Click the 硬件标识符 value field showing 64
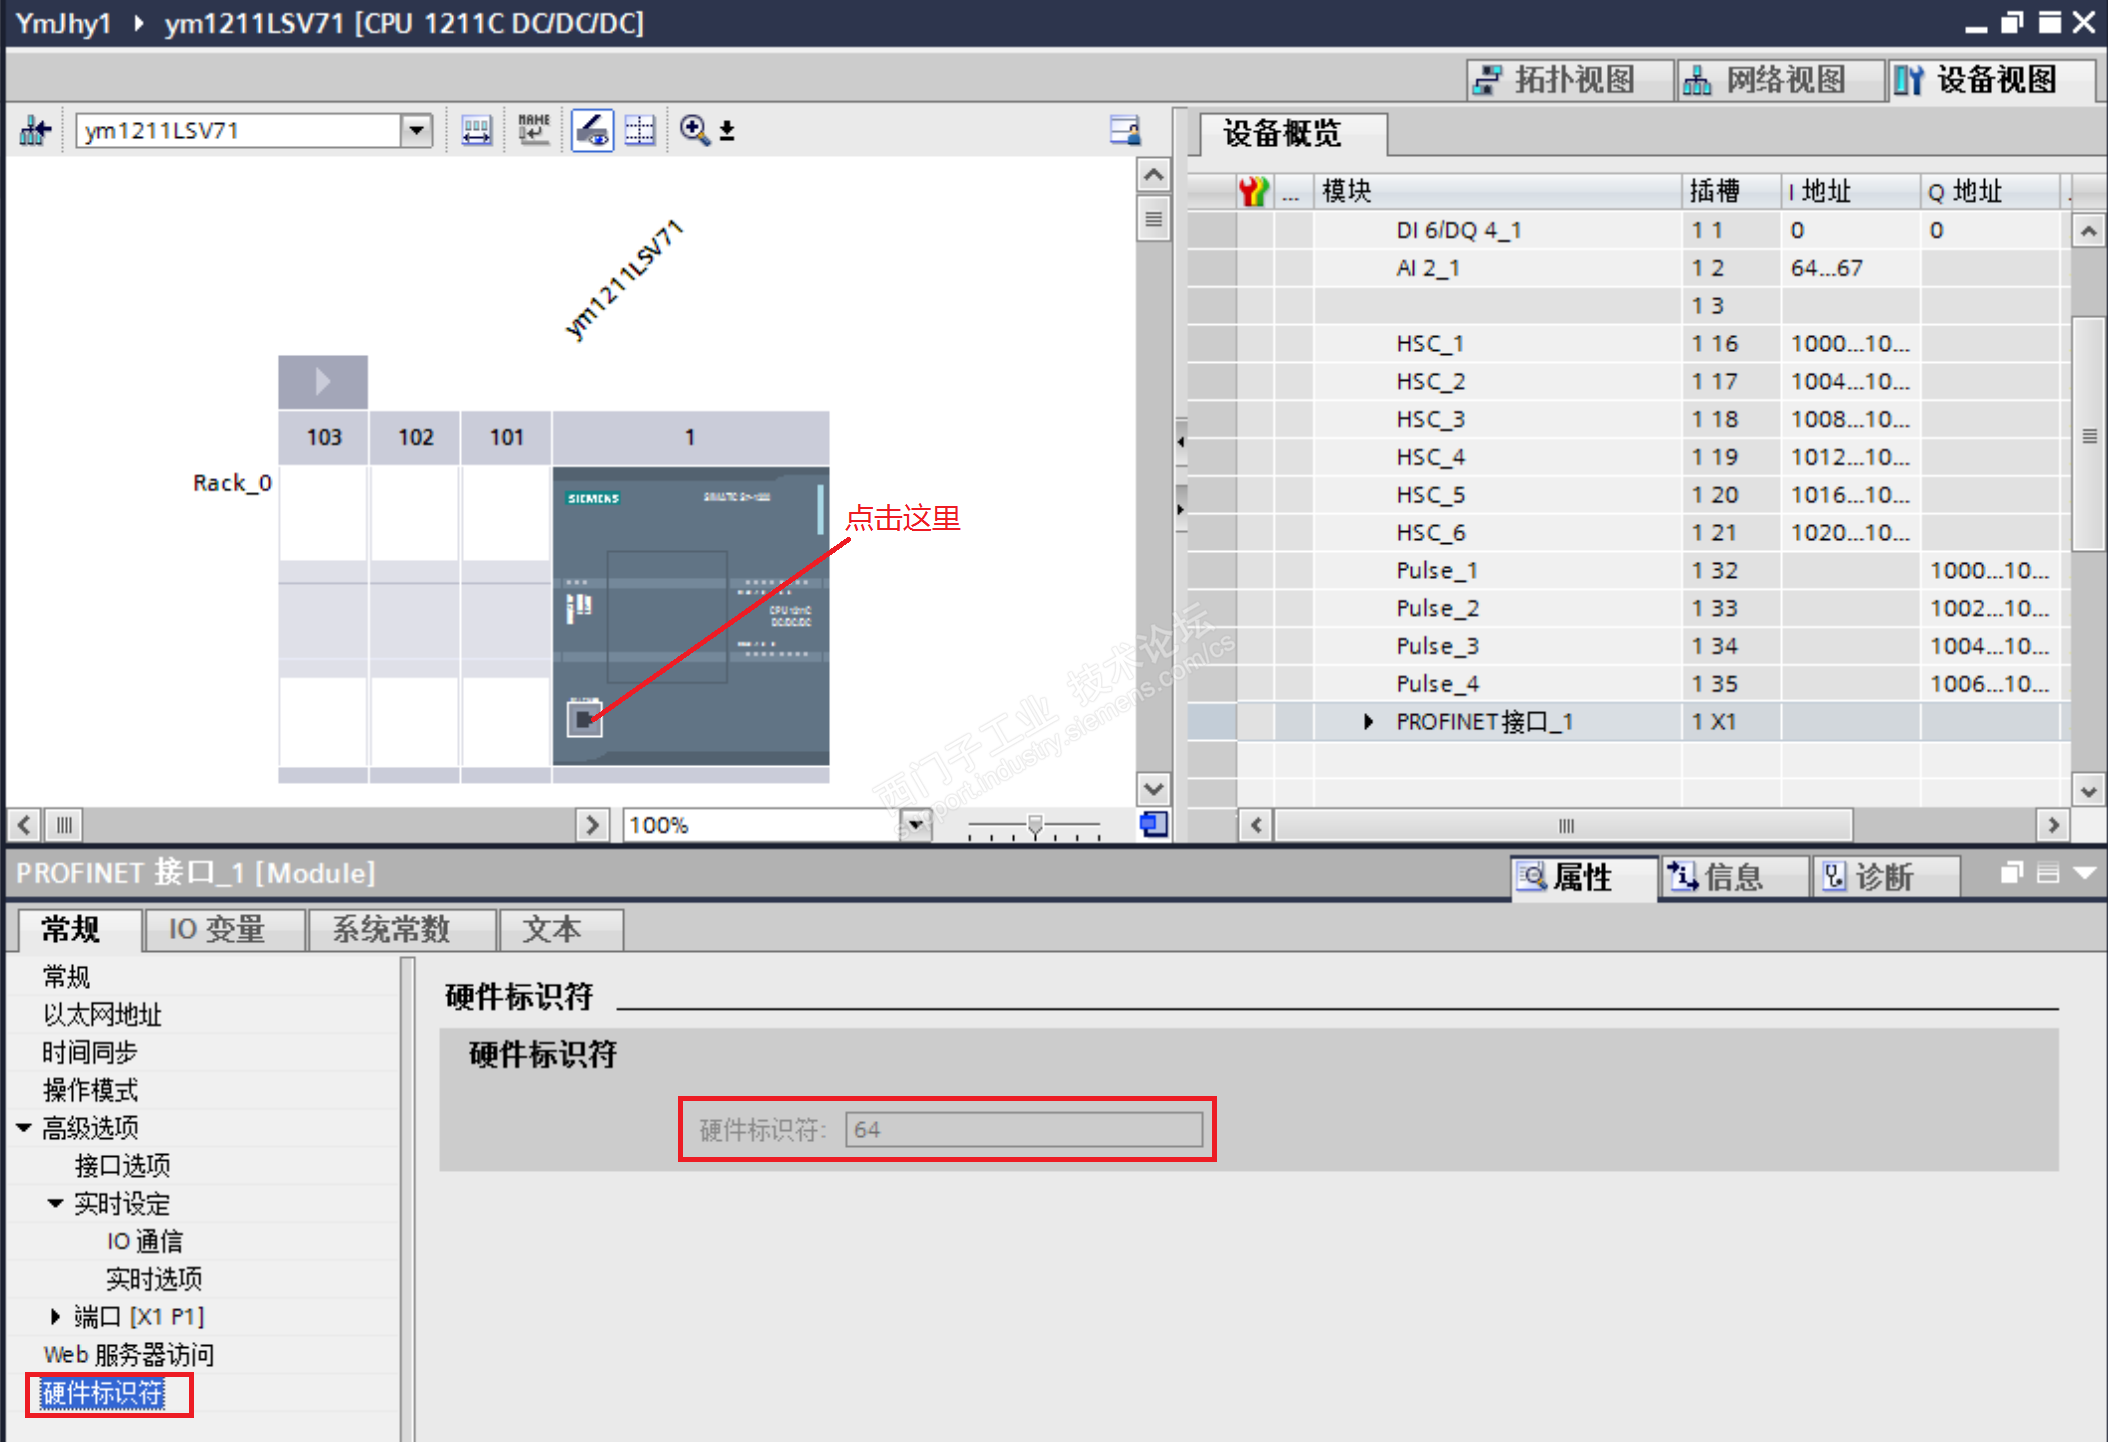Viewport: 2108px width, 1442px height. (x=1023, y=1130)
